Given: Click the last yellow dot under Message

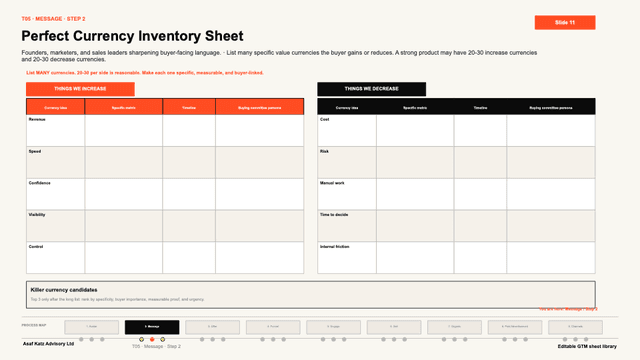Looking at the screenshot, I should [x=162, y=339].
